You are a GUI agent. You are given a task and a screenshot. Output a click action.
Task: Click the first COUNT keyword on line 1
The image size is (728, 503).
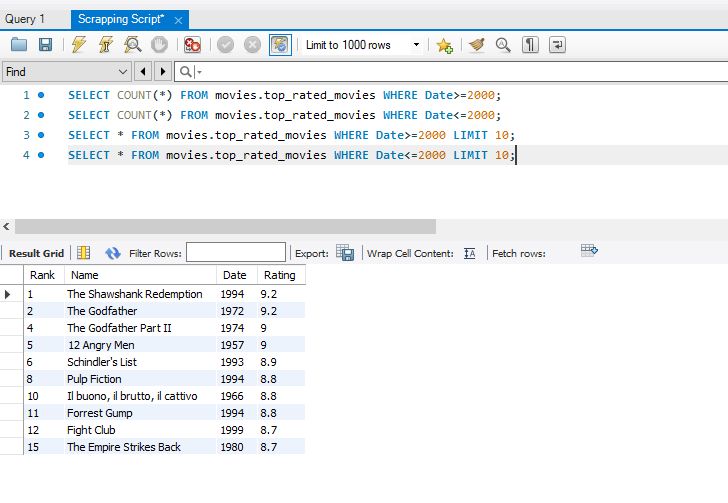[x=134, y=95]
